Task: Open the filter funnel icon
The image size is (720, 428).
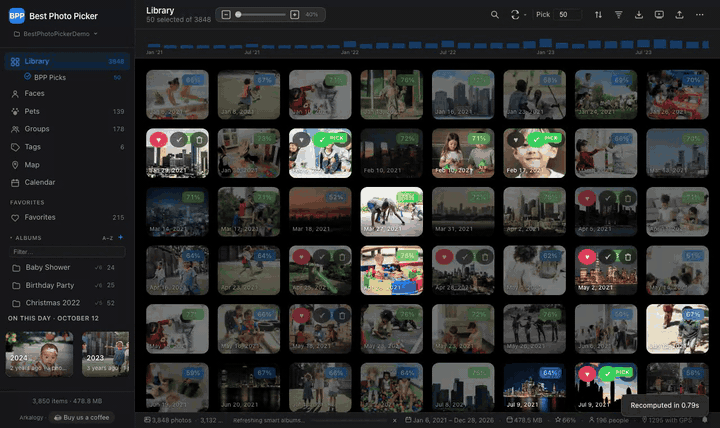Action: click(x=619, y=15)
